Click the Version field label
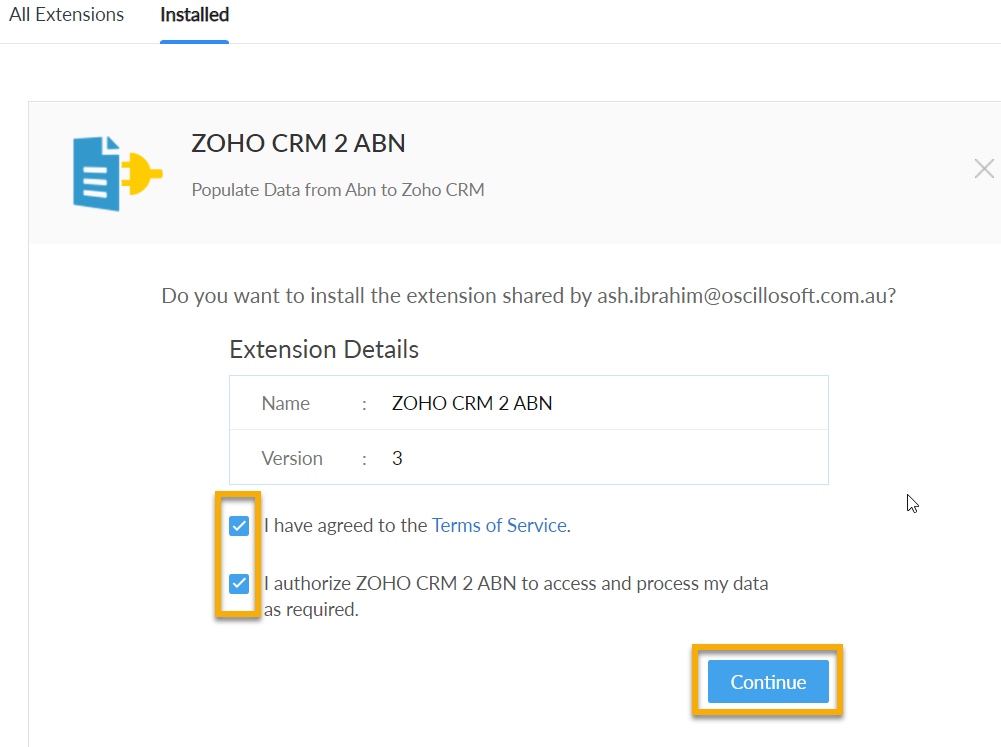 coord(292,458)
